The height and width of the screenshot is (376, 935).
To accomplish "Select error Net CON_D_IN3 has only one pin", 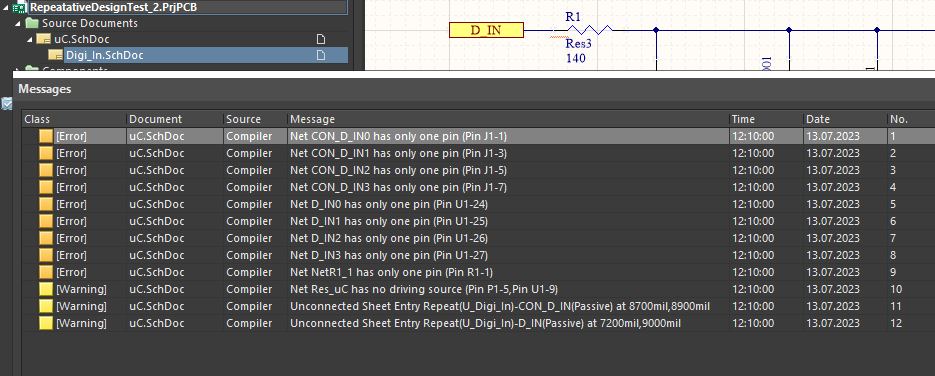I will click(478, 187).
